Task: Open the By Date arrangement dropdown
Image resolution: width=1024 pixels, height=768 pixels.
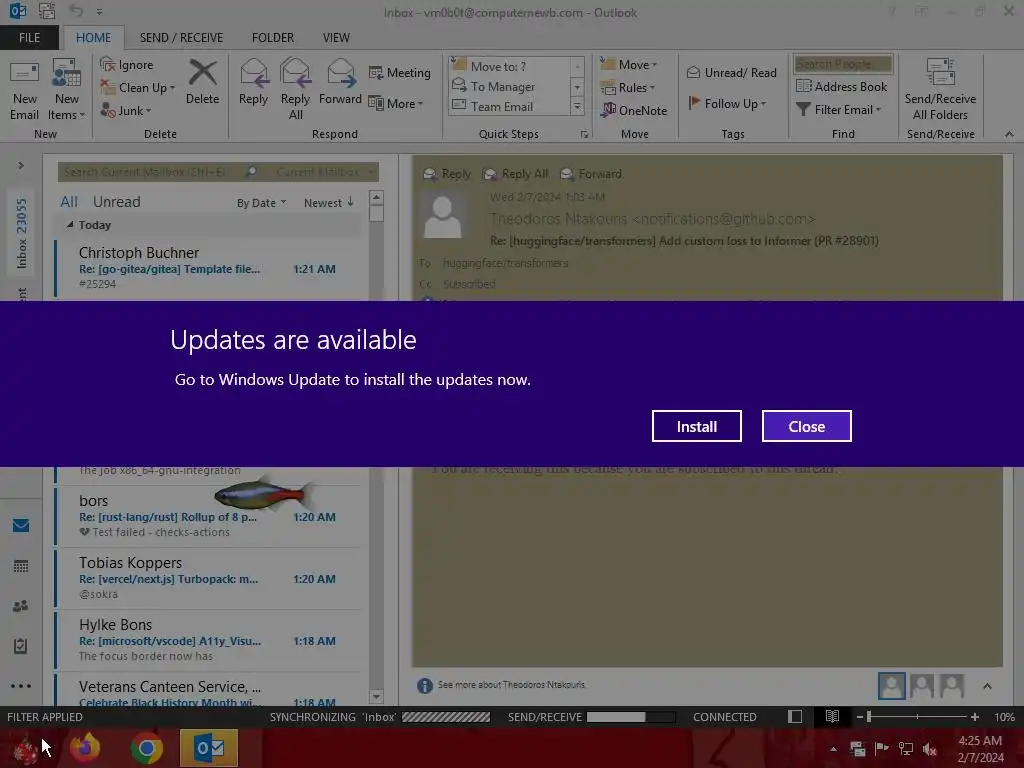Action: tap(261, 203)
